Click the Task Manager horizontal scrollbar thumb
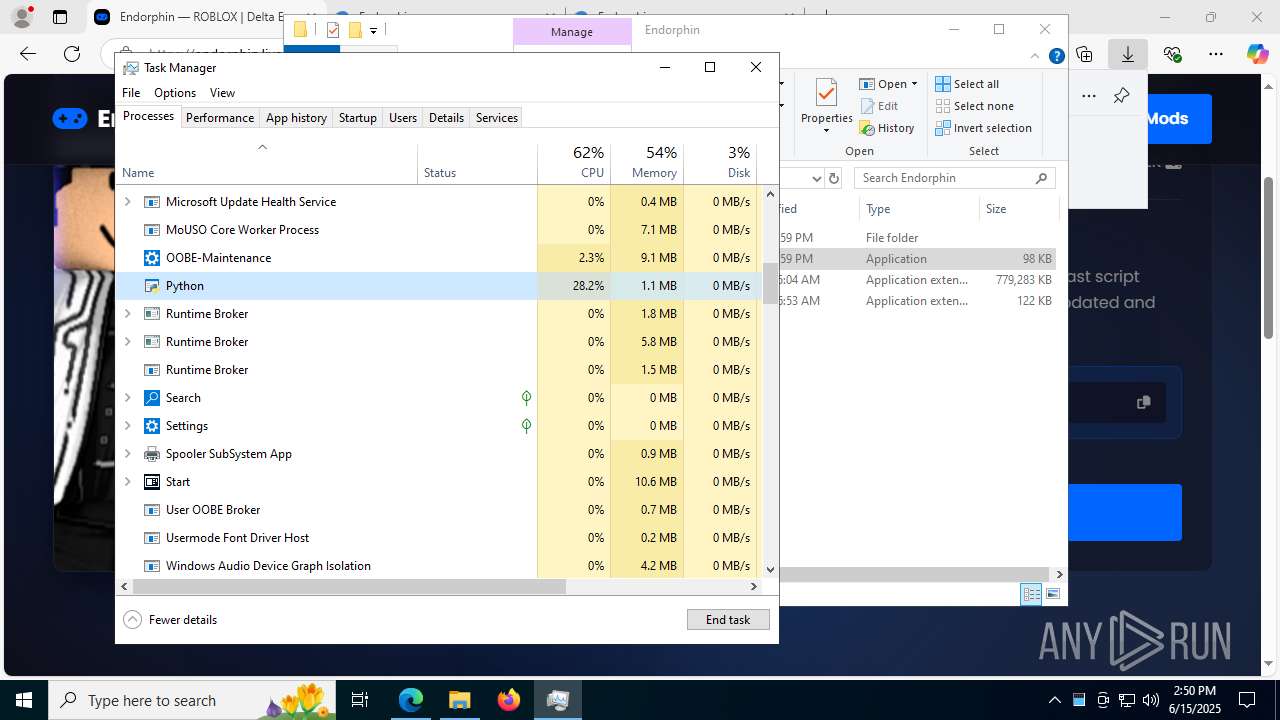This screenshot has width=1280, height=720. click(x=349, y=587)
